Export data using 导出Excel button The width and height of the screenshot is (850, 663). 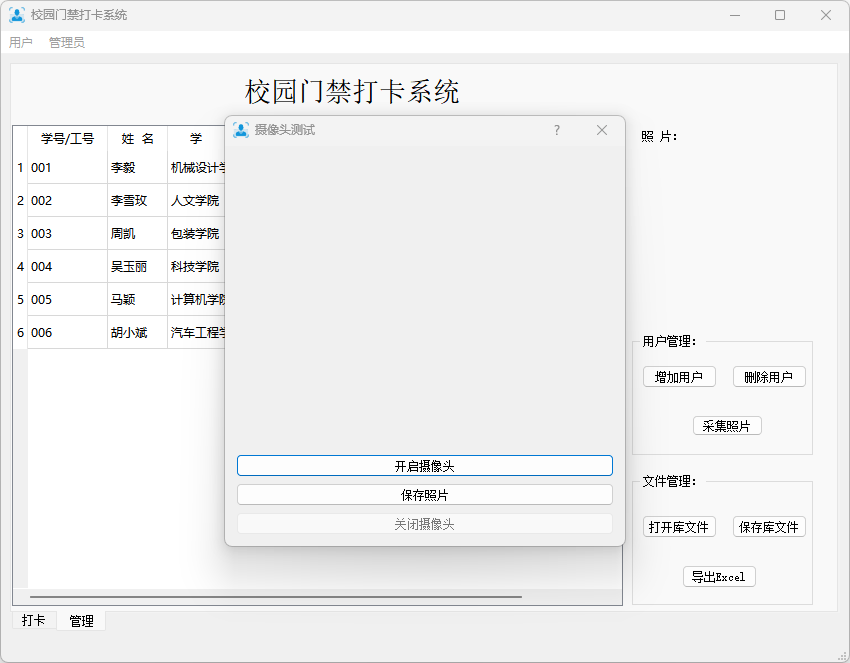click(719, 577)
